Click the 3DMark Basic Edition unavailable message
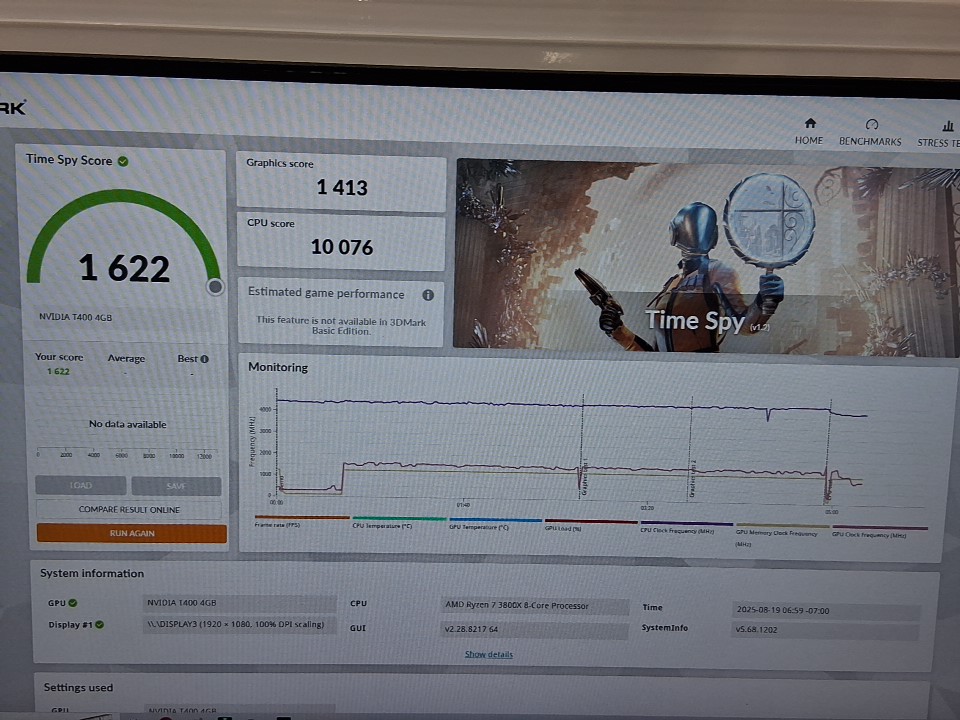Viewport: 960px width, 720px height. click(x=341, y=326)
